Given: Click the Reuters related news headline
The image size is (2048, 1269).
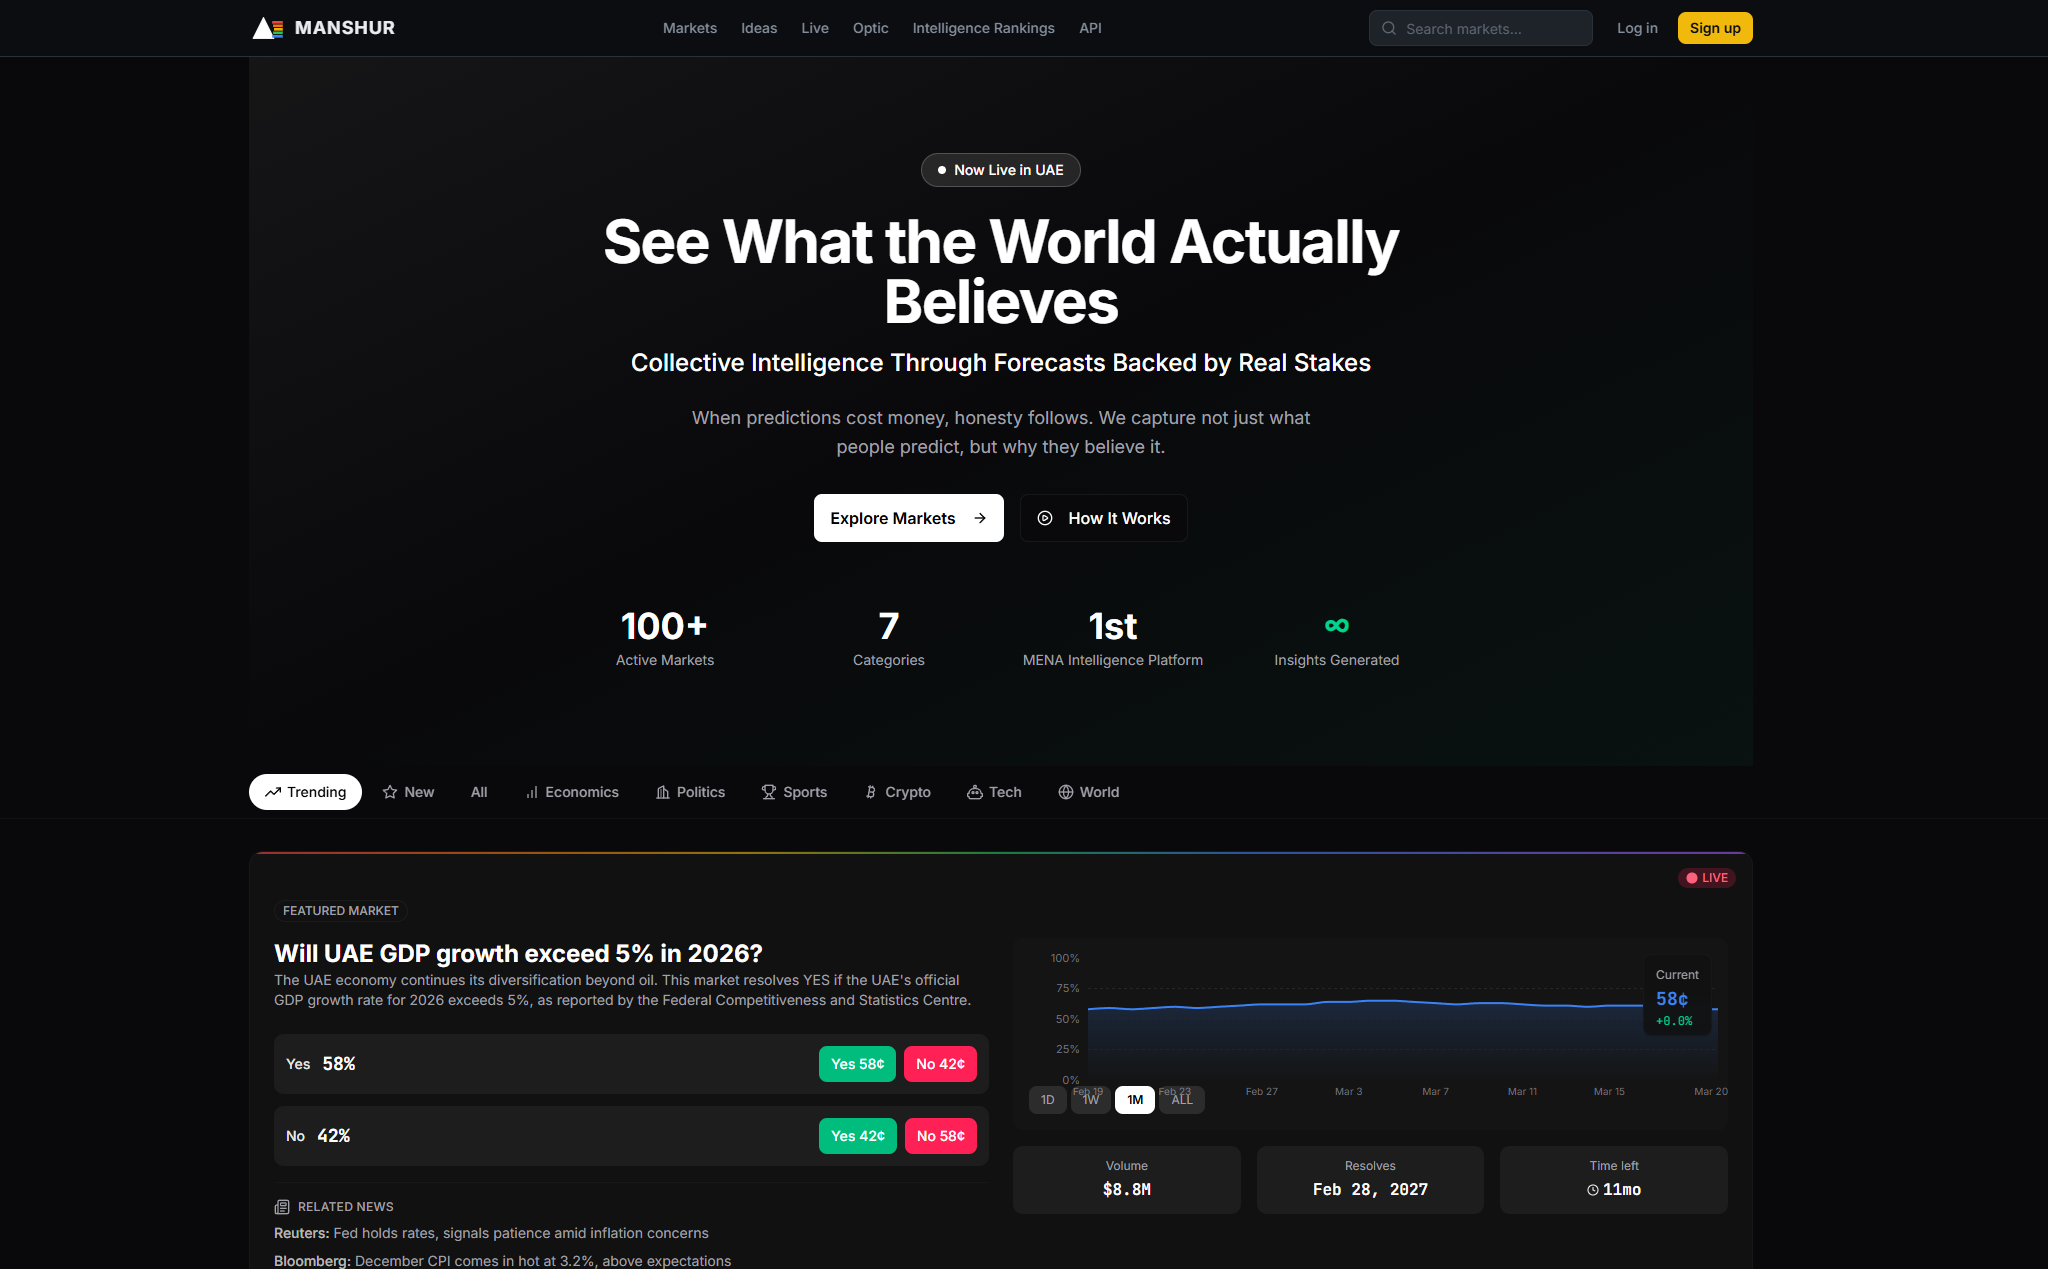Looking at the screenshot, I should tap(491, 1233).
